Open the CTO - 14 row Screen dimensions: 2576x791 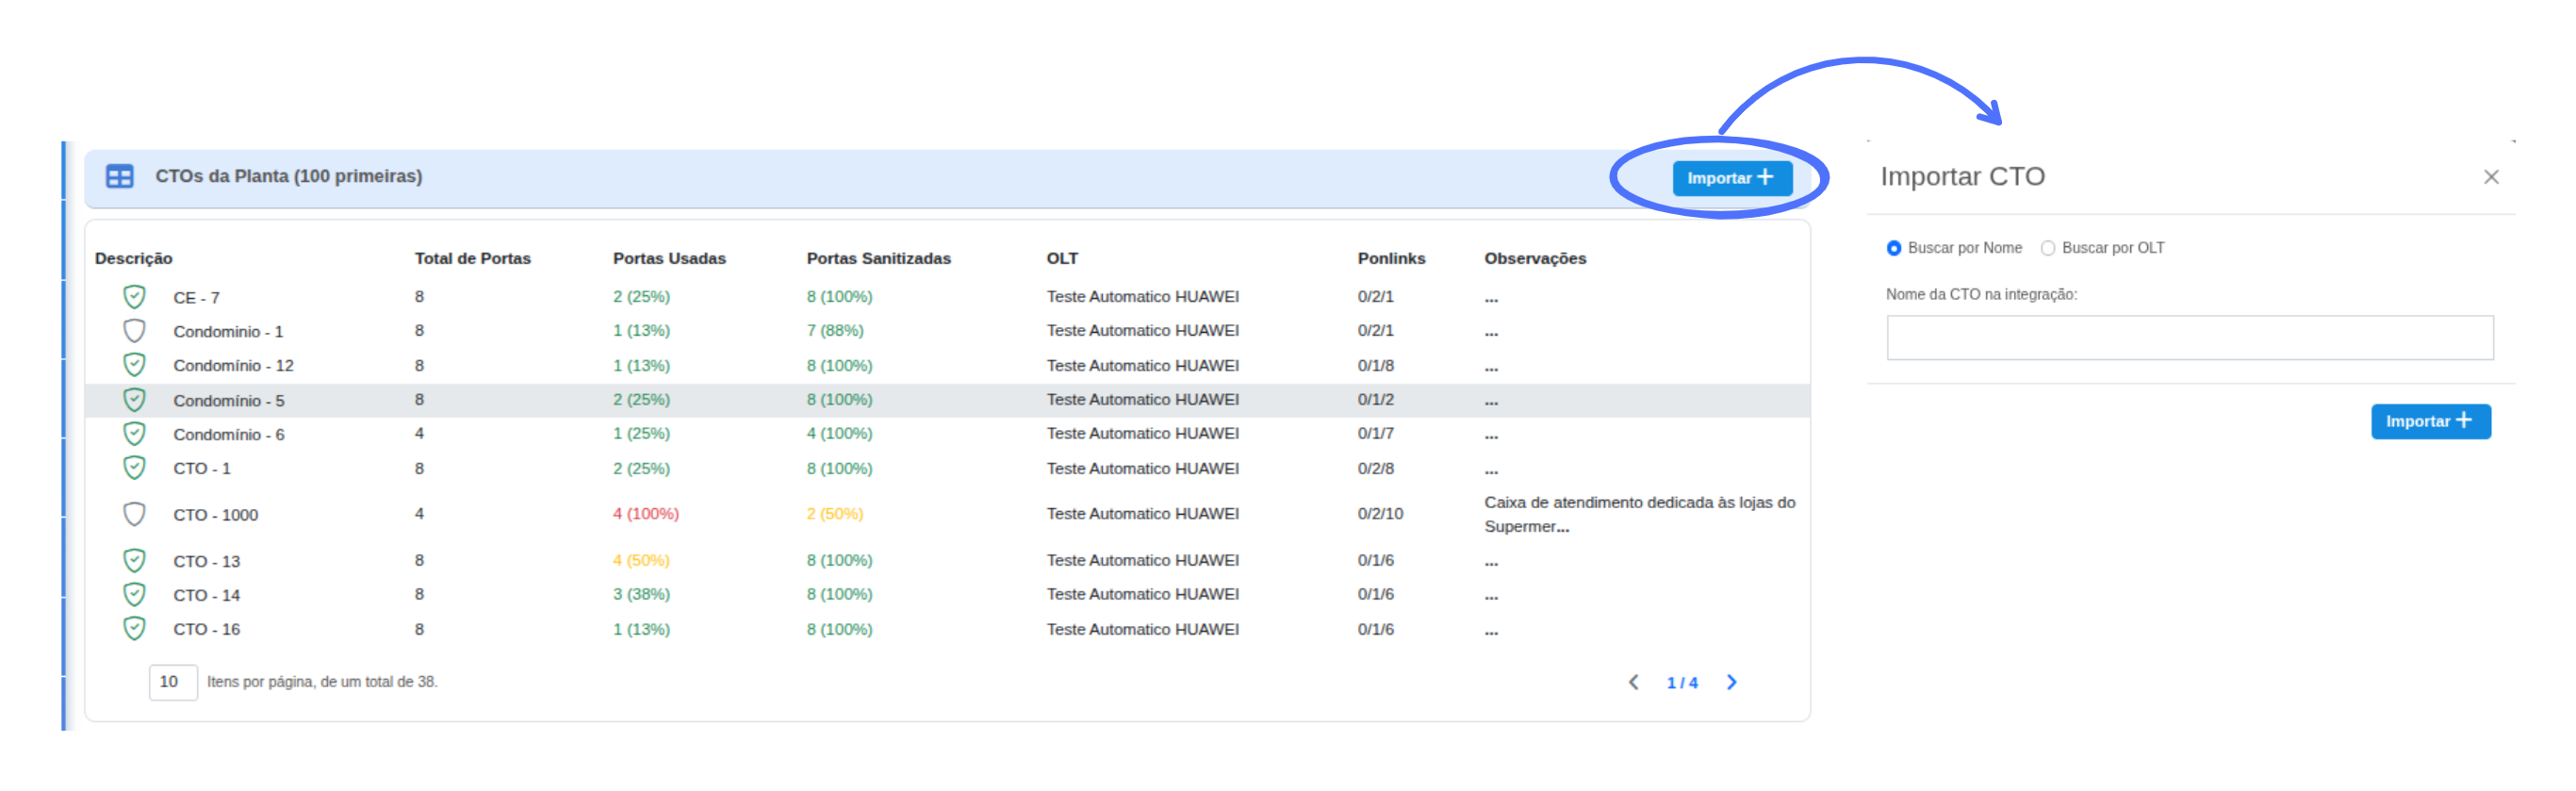tap(207, 595)
